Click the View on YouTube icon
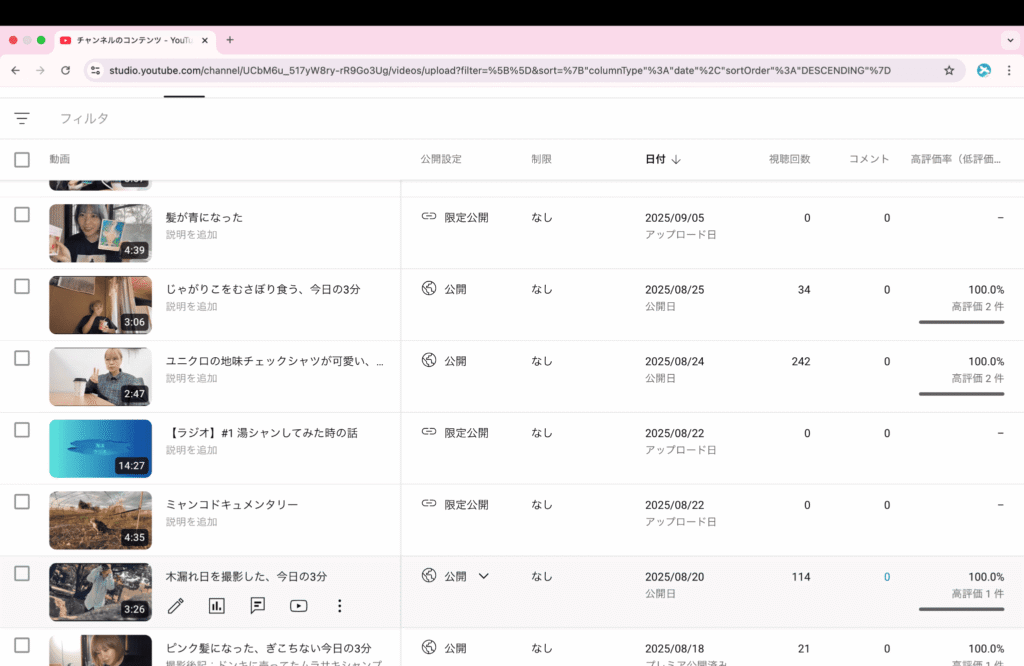The width and height of the screenshot is (1024, 666). 298,605
